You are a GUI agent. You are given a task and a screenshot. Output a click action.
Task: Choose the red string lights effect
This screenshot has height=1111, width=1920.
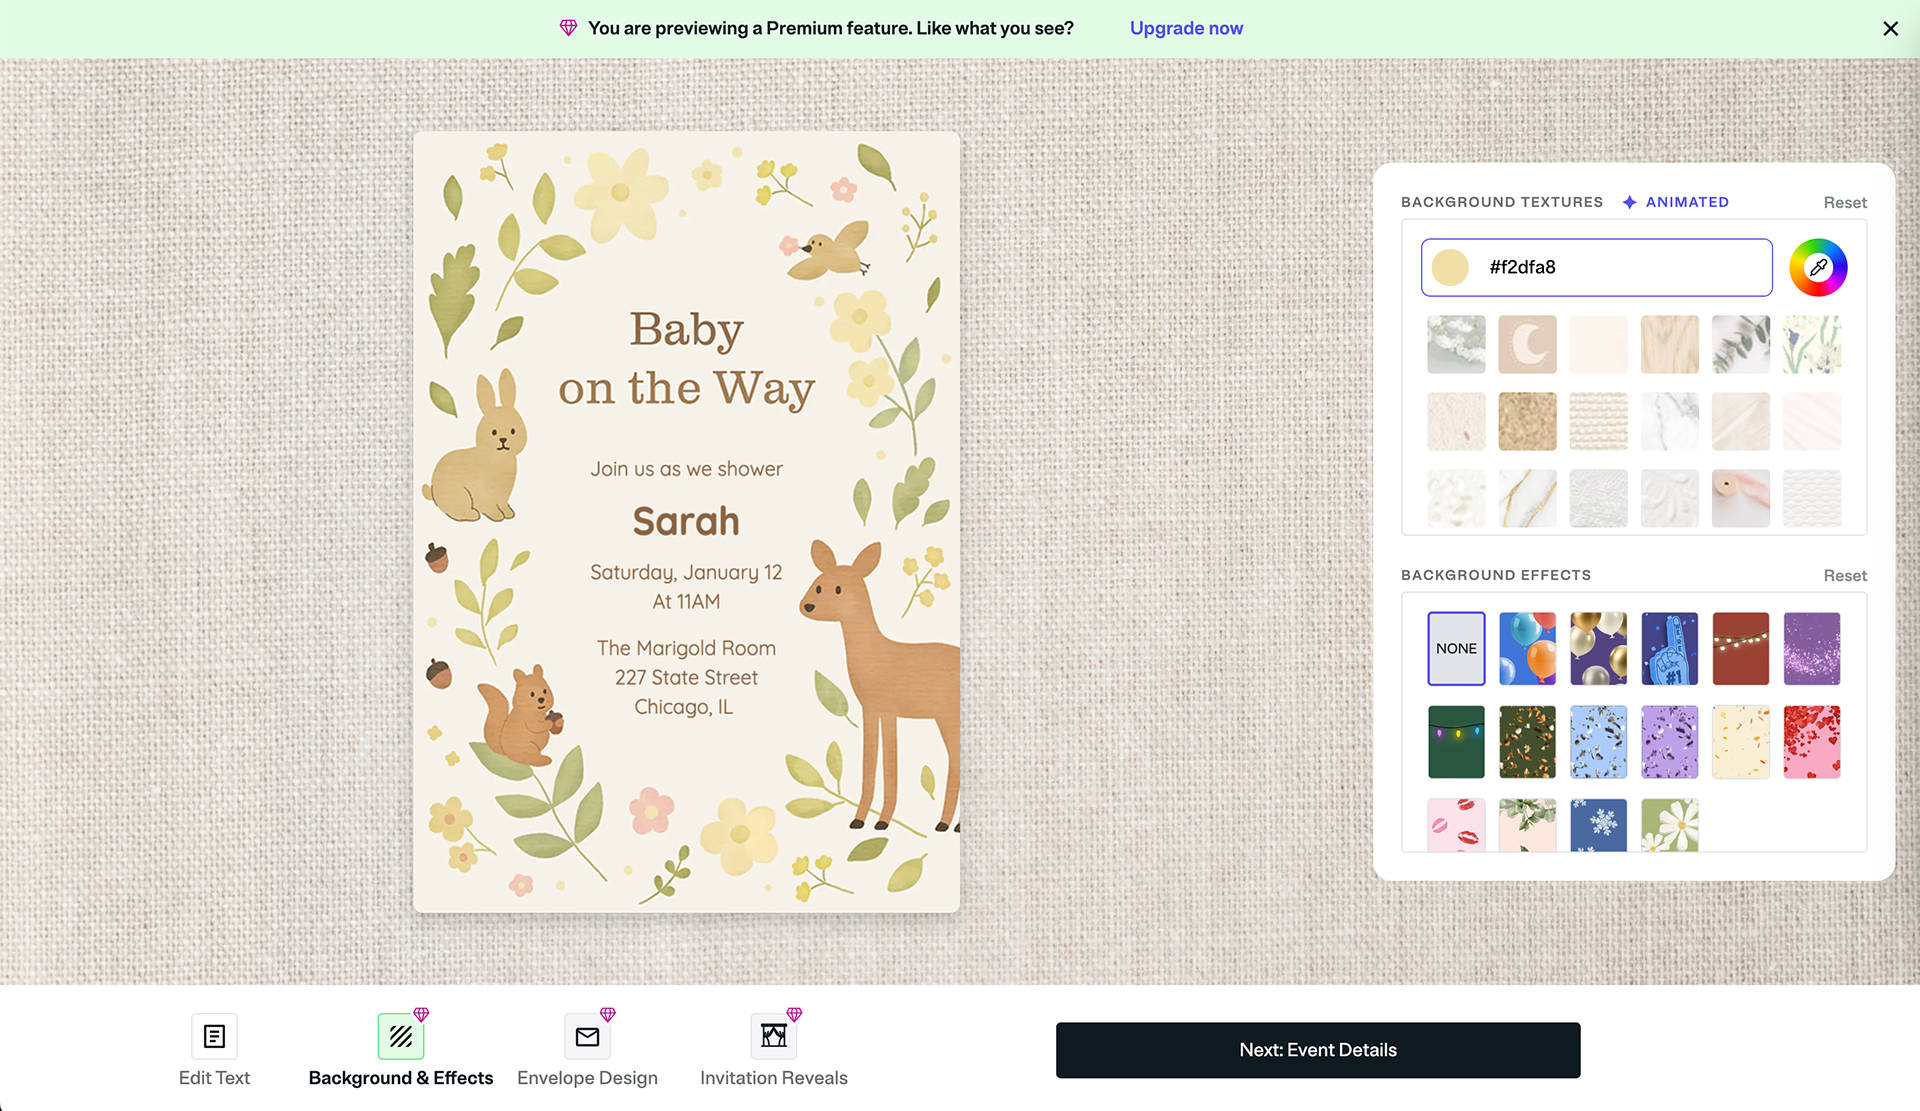[1740, 648]
